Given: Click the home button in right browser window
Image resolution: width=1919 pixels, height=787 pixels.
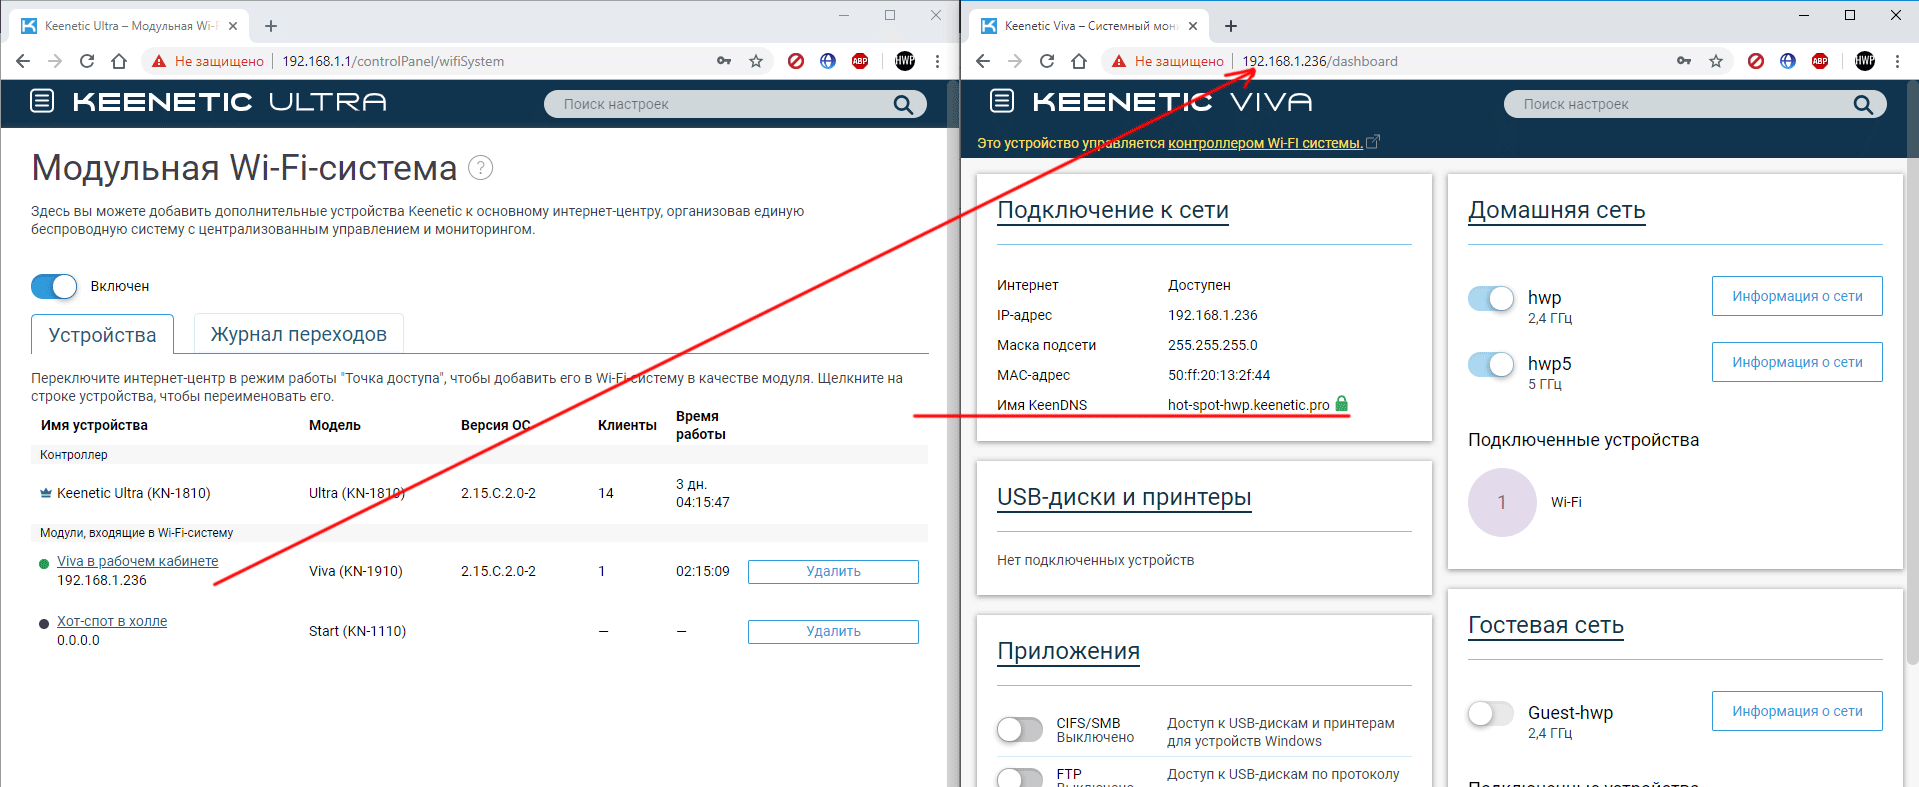Looking at the screenshot, I should (x=1079, y=61).
